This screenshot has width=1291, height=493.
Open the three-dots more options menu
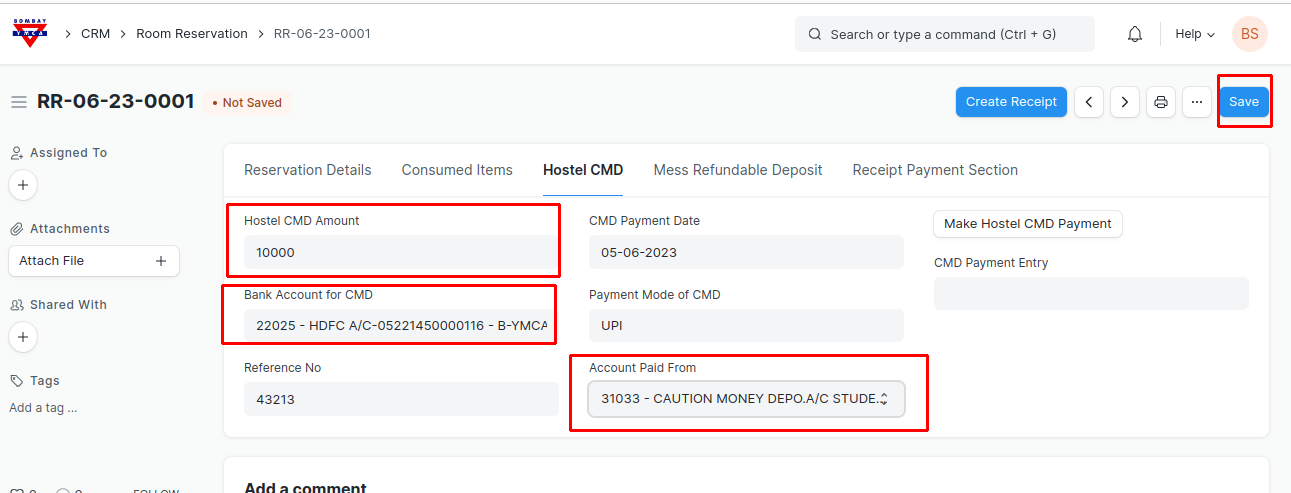click(x=1197, y=102)
